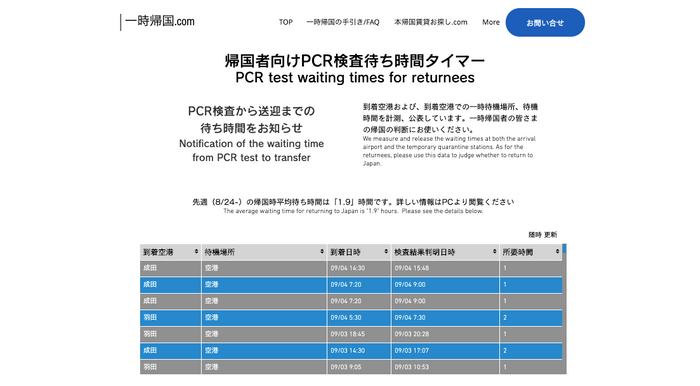Select the first blue 成田 row 09/04 7:20

pyautogui.click(x=351, y=285)
